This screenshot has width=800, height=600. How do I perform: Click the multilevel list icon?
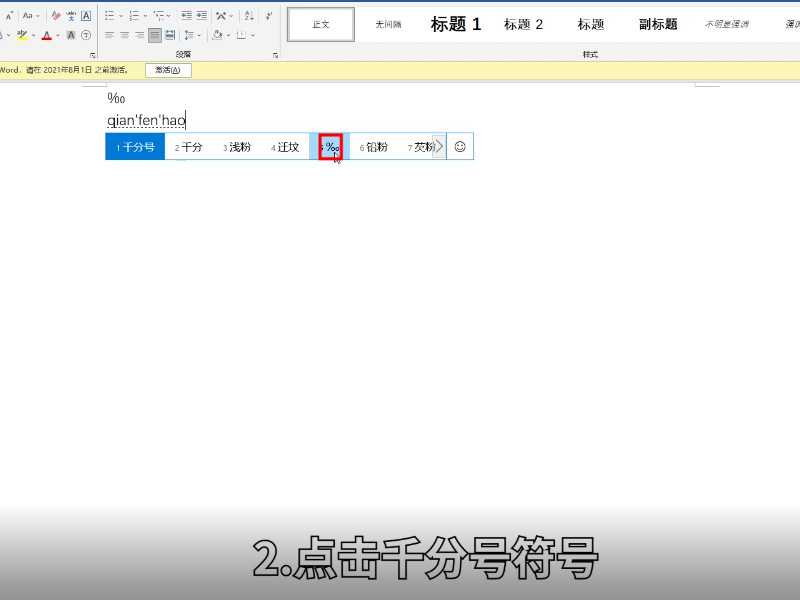point(159,14)
